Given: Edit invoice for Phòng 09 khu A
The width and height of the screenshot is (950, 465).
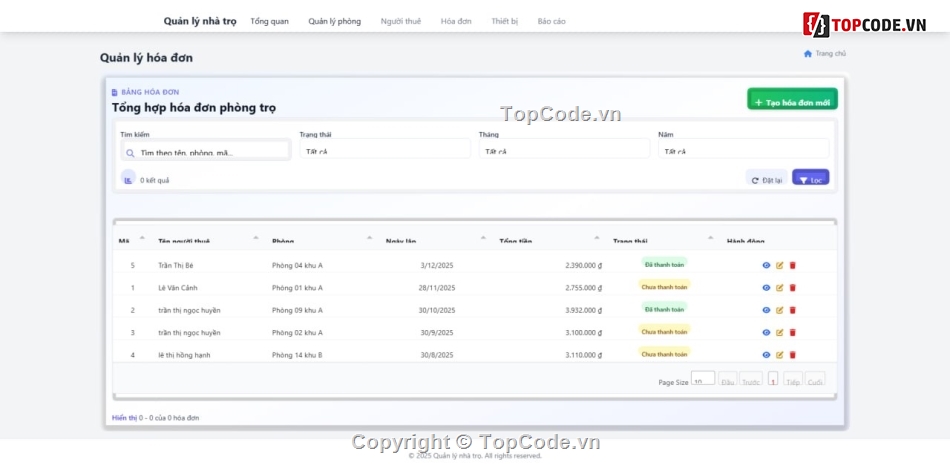Looking at the screenshot, I should (780, 310).
